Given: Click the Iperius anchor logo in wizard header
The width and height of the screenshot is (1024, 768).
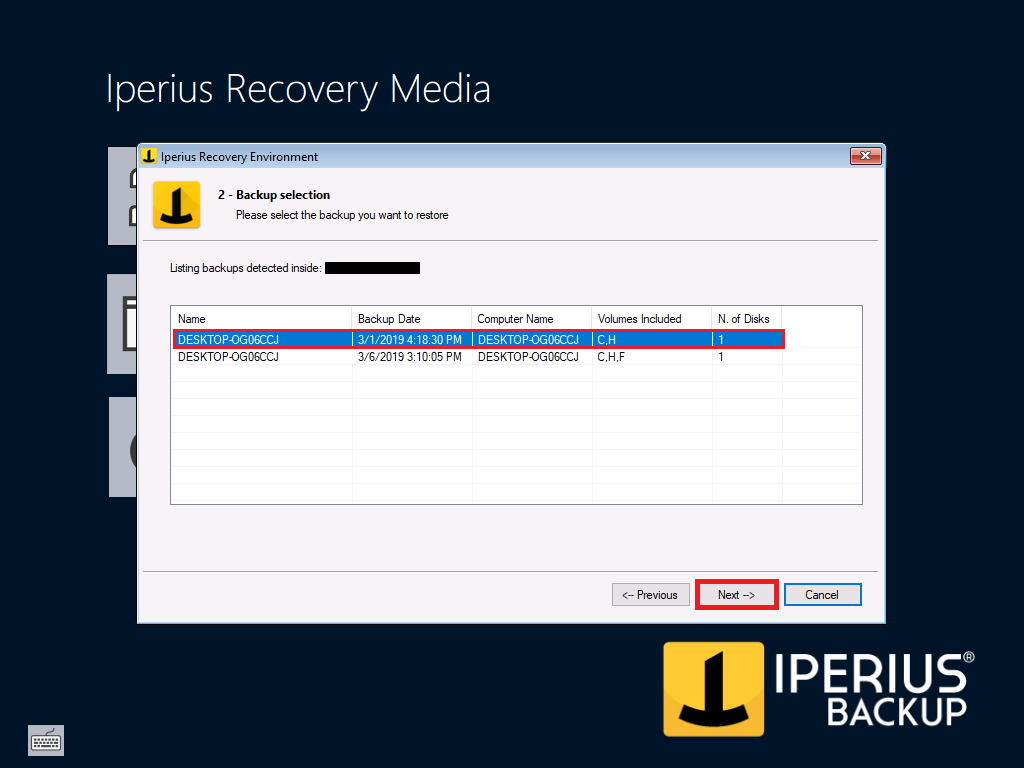Looking at the screenshot, I should (176, 205).
